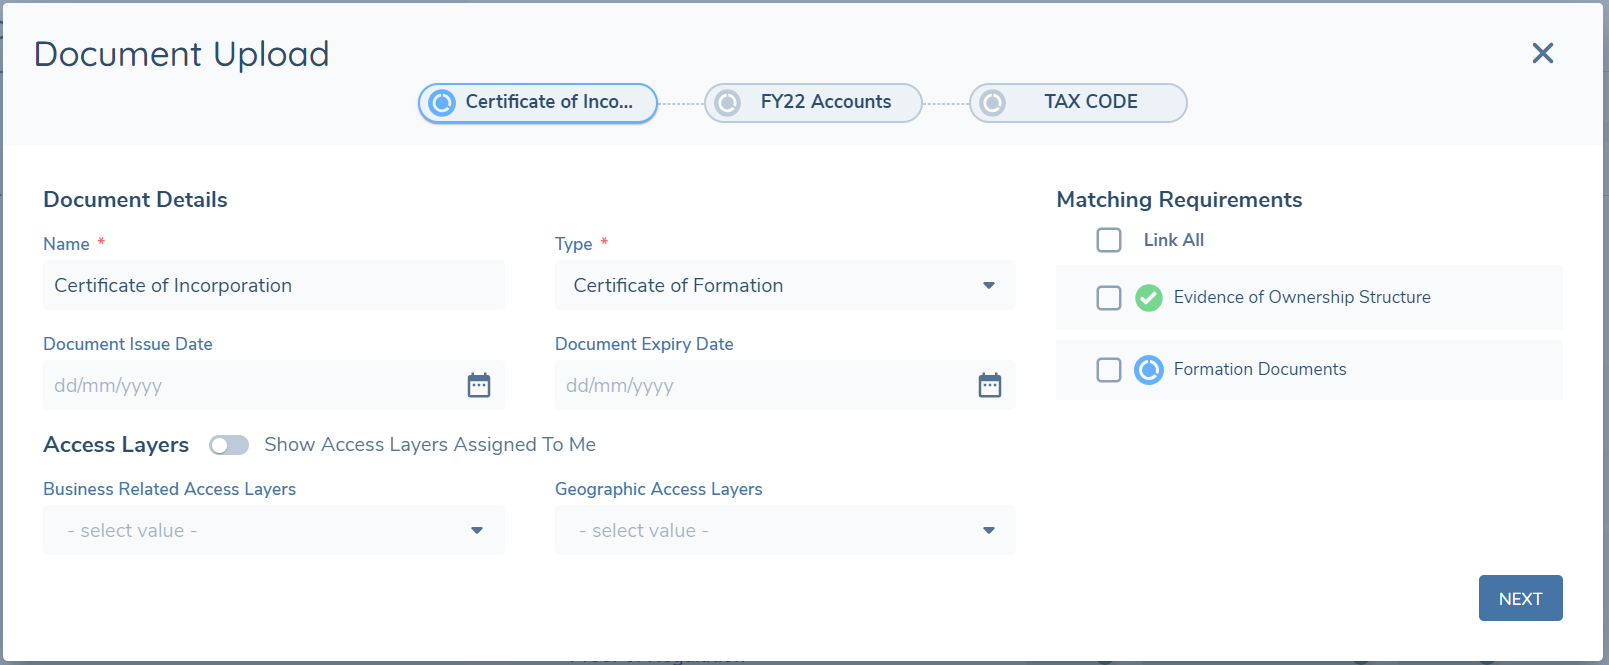
Task: Open the Type dropdown showing Certificate of Formation
Action: click(x=785, y=285)
